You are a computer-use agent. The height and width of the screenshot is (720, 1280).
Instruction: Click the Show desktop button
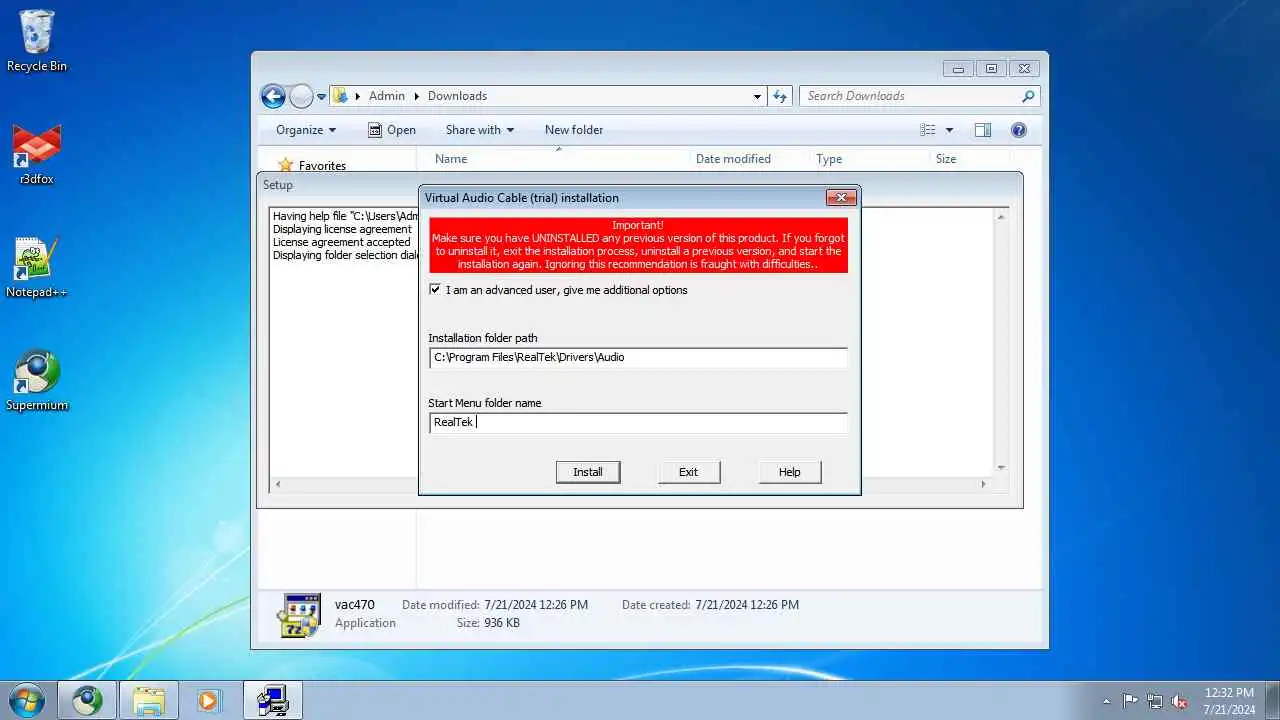click(1272, 700)
